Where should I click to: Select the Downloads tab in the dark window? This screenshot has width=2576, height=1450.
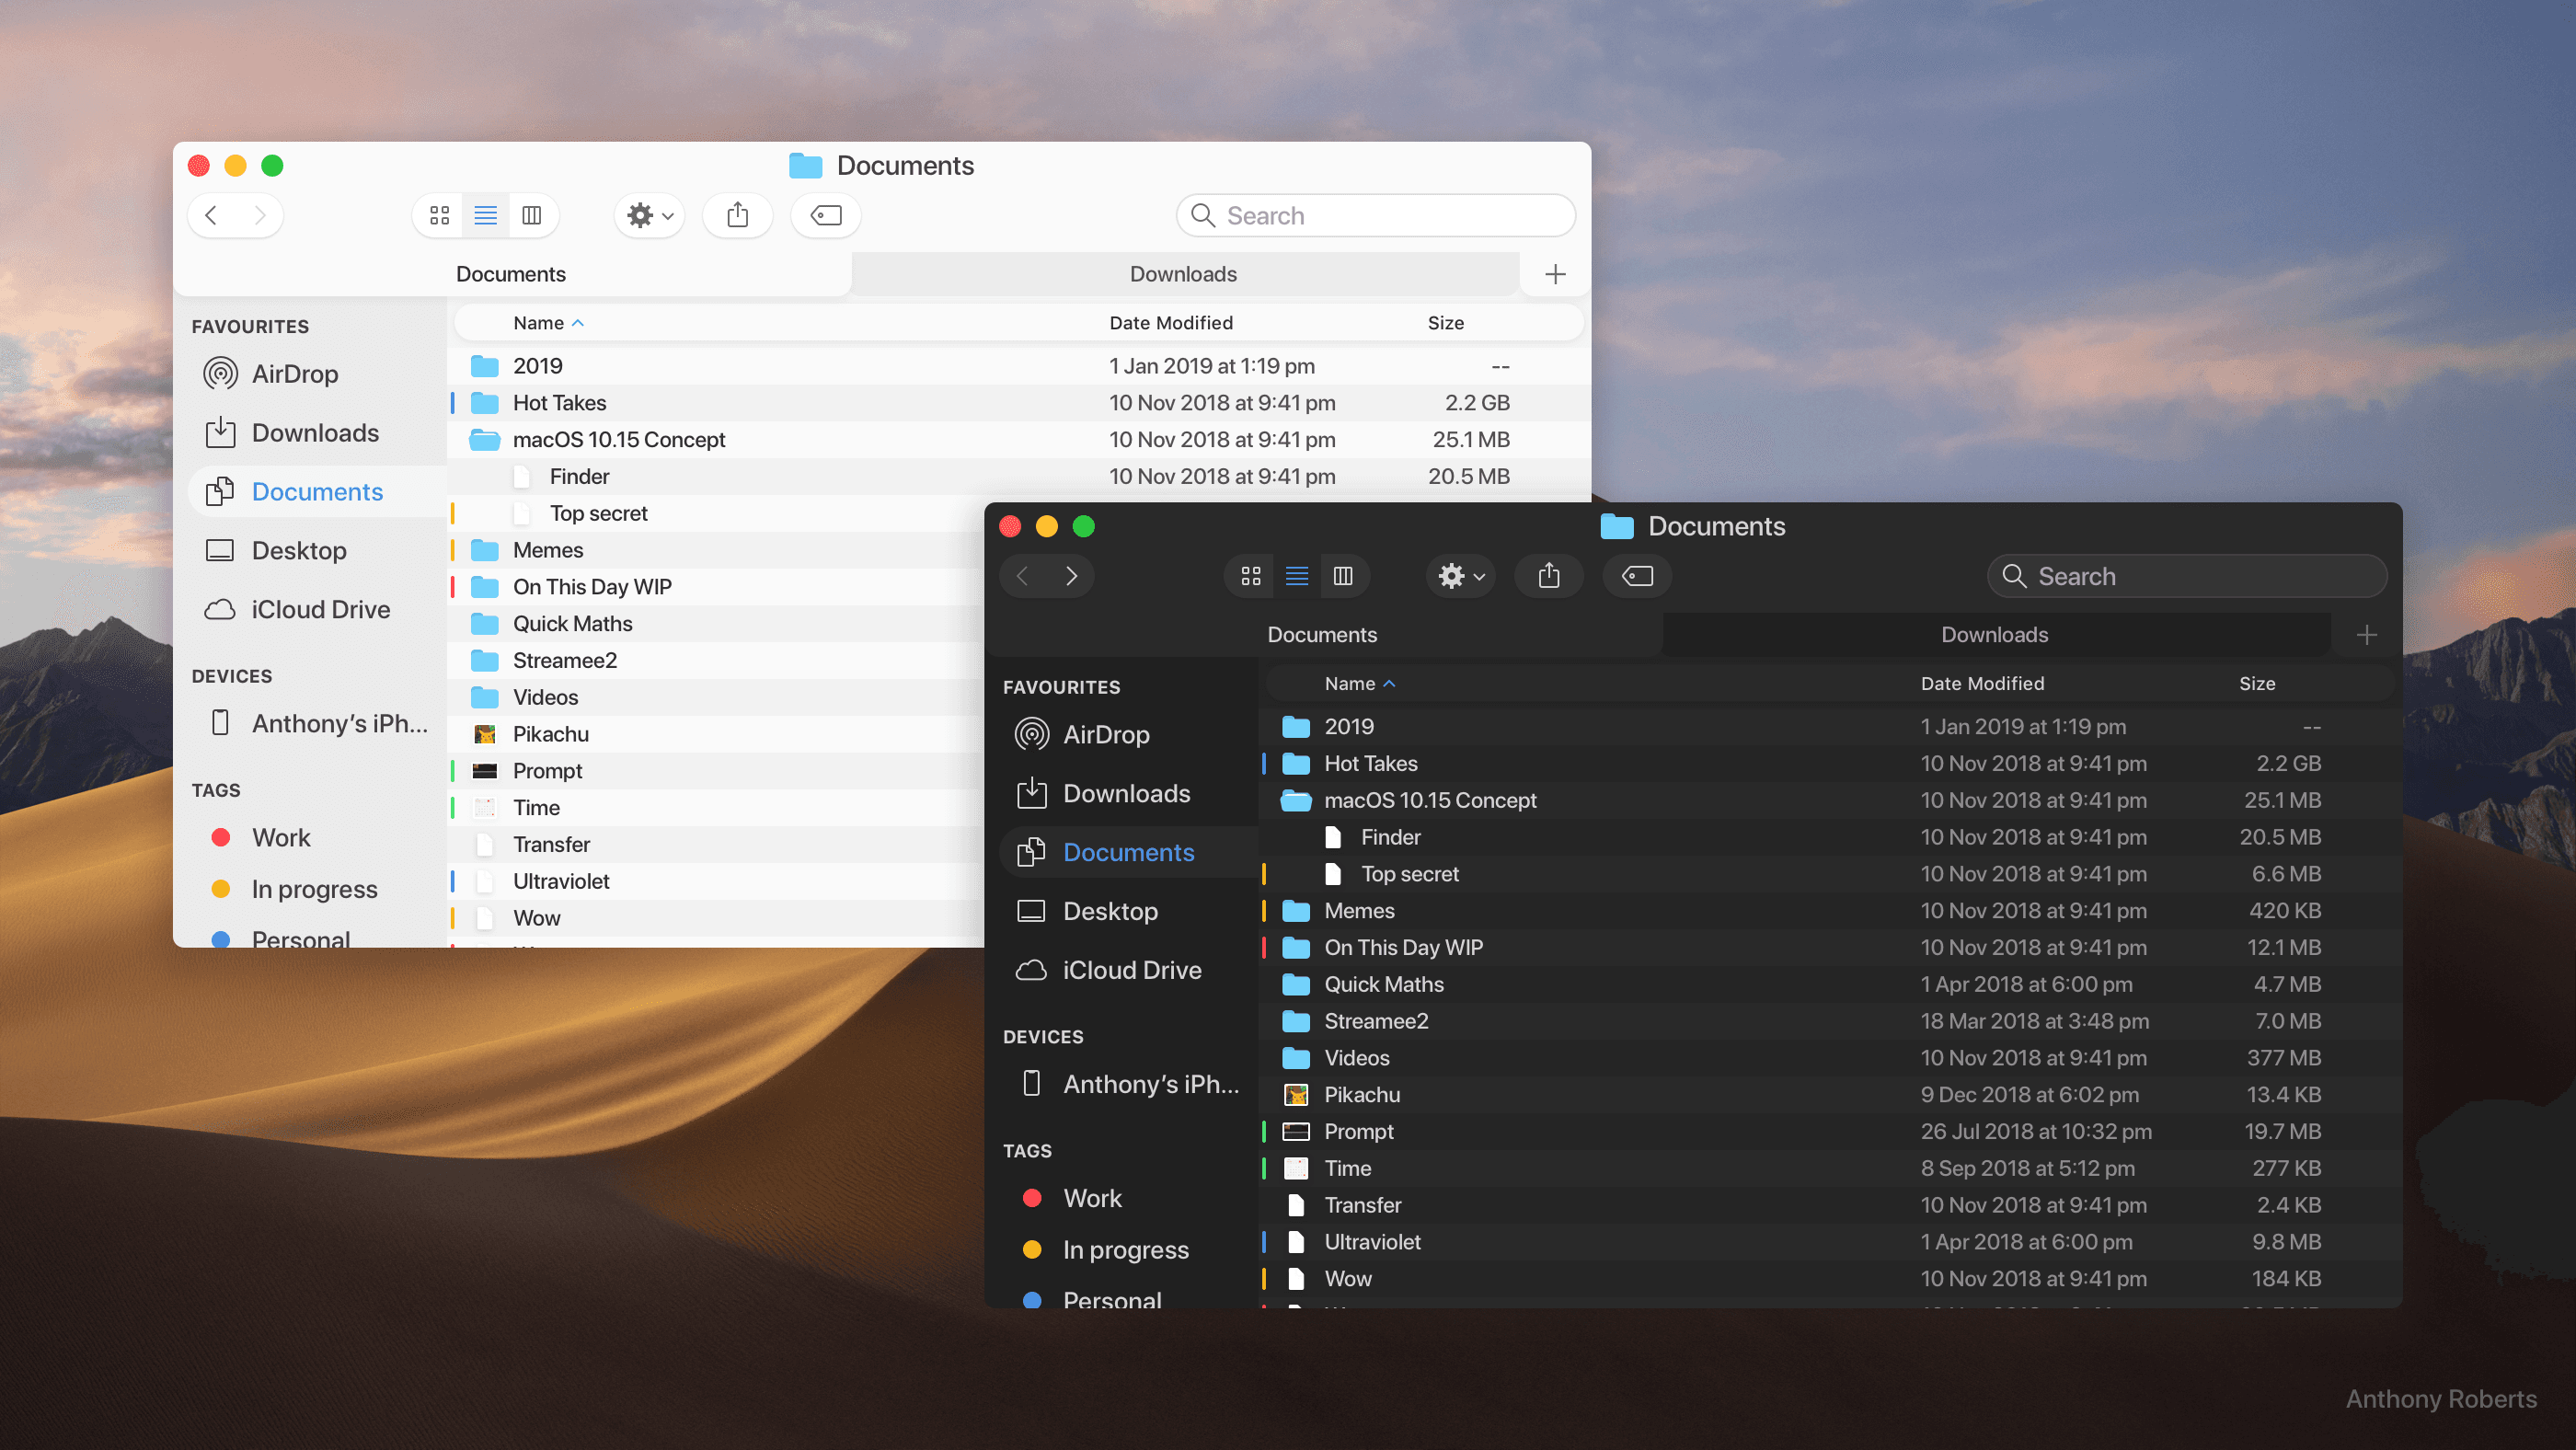[1995, 635]
